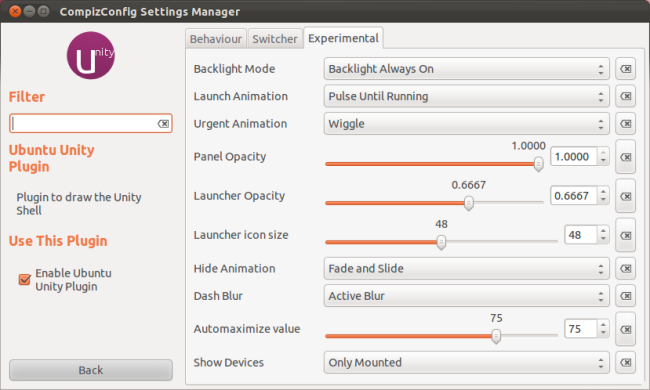Click the Launcher Opacity value field
This screenshot has width=650, height=390.
(x=574, y=196)
